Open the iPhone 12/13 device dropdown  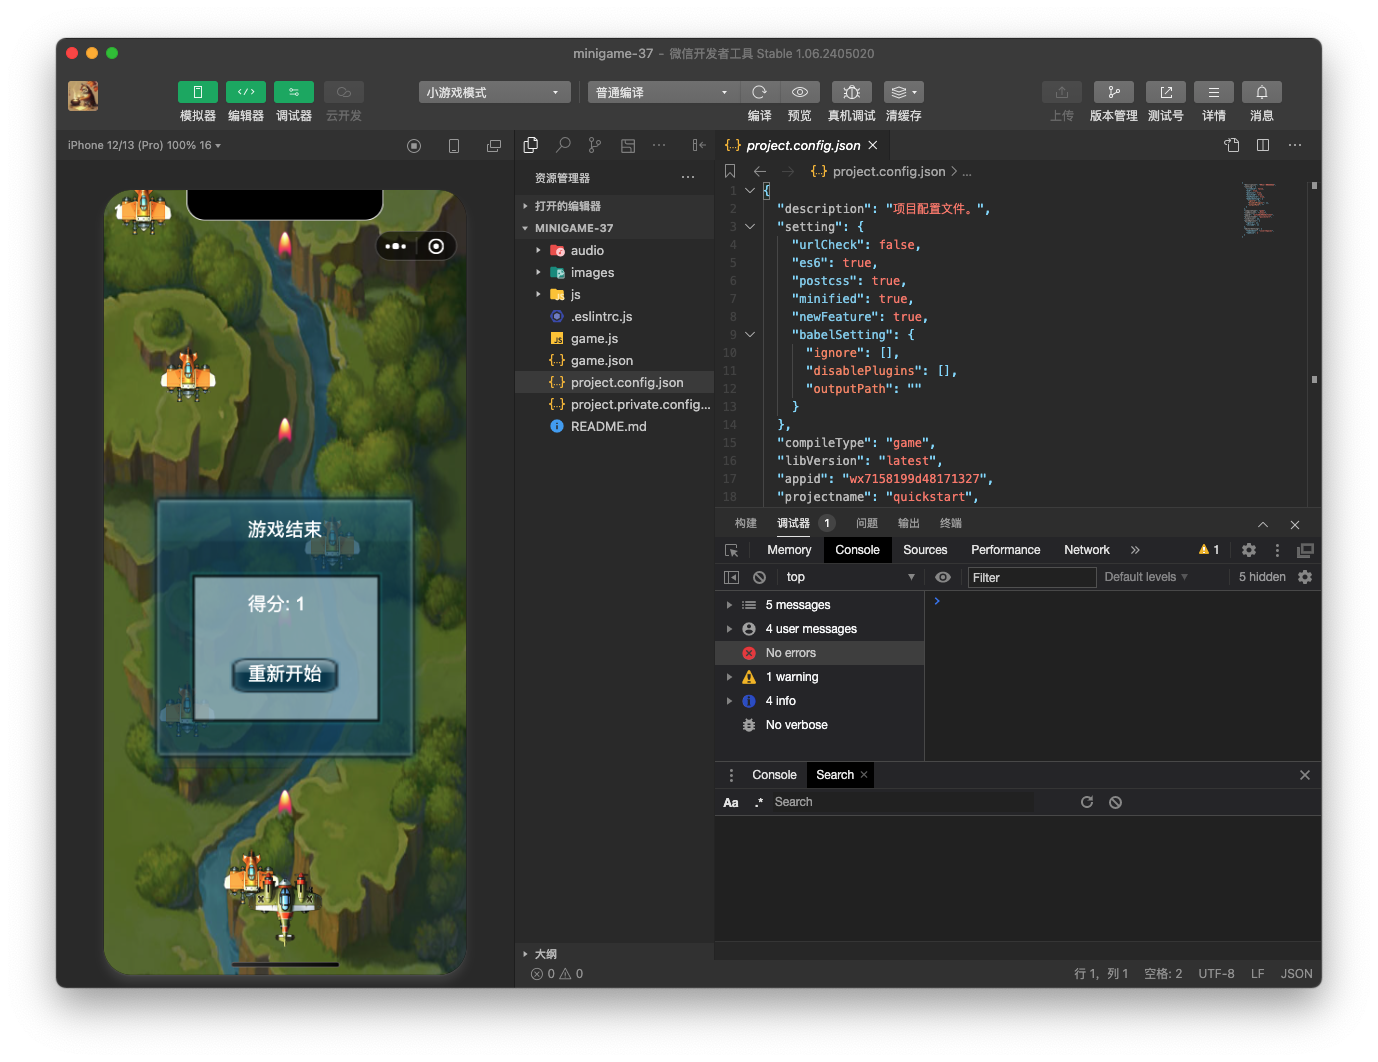click(x=142, y=144)
